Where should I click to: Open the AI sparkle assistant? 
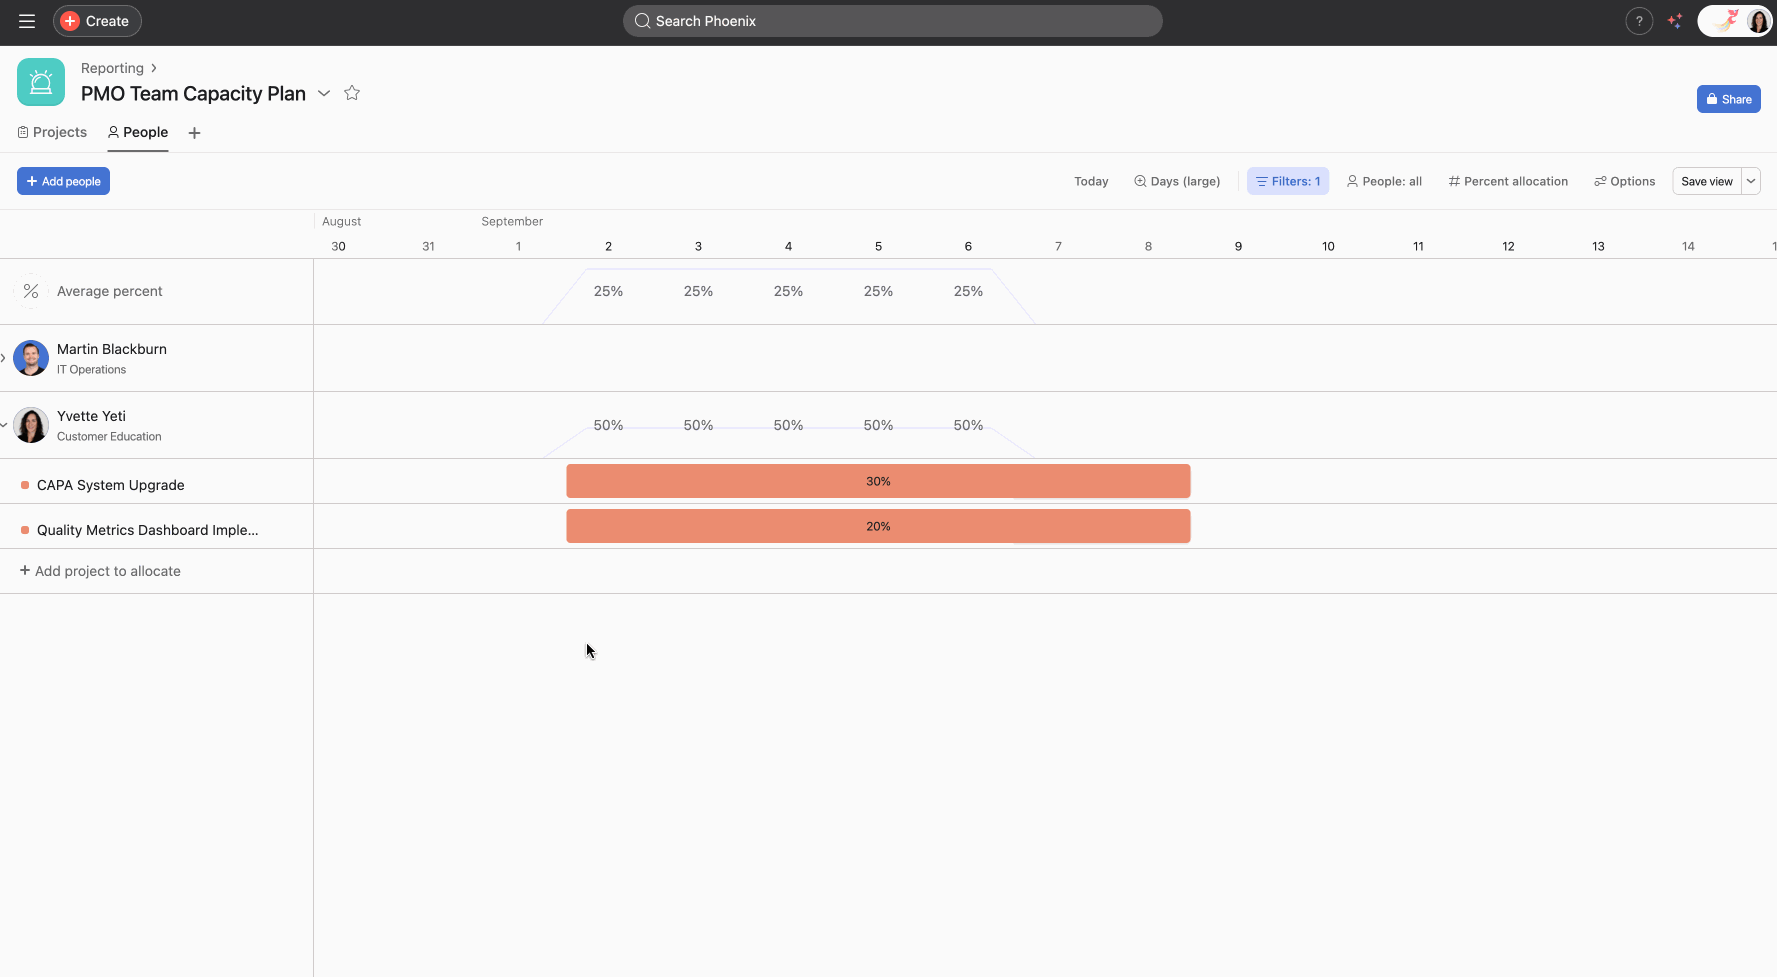coord(1675,21)
